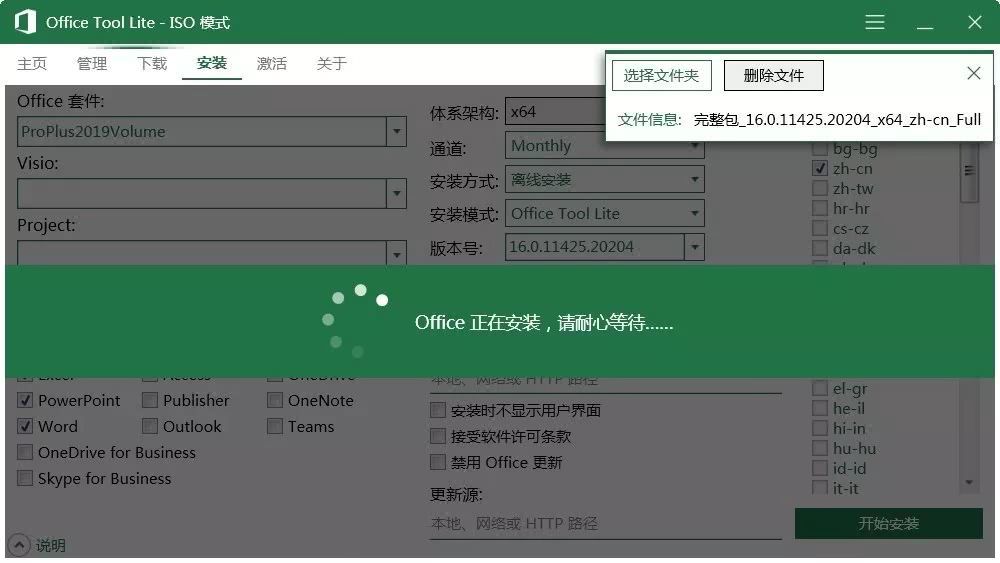Click the file info text 完整包_16.0.11425.20204_x64_zh-cn_Full

(x=837, y=120)
